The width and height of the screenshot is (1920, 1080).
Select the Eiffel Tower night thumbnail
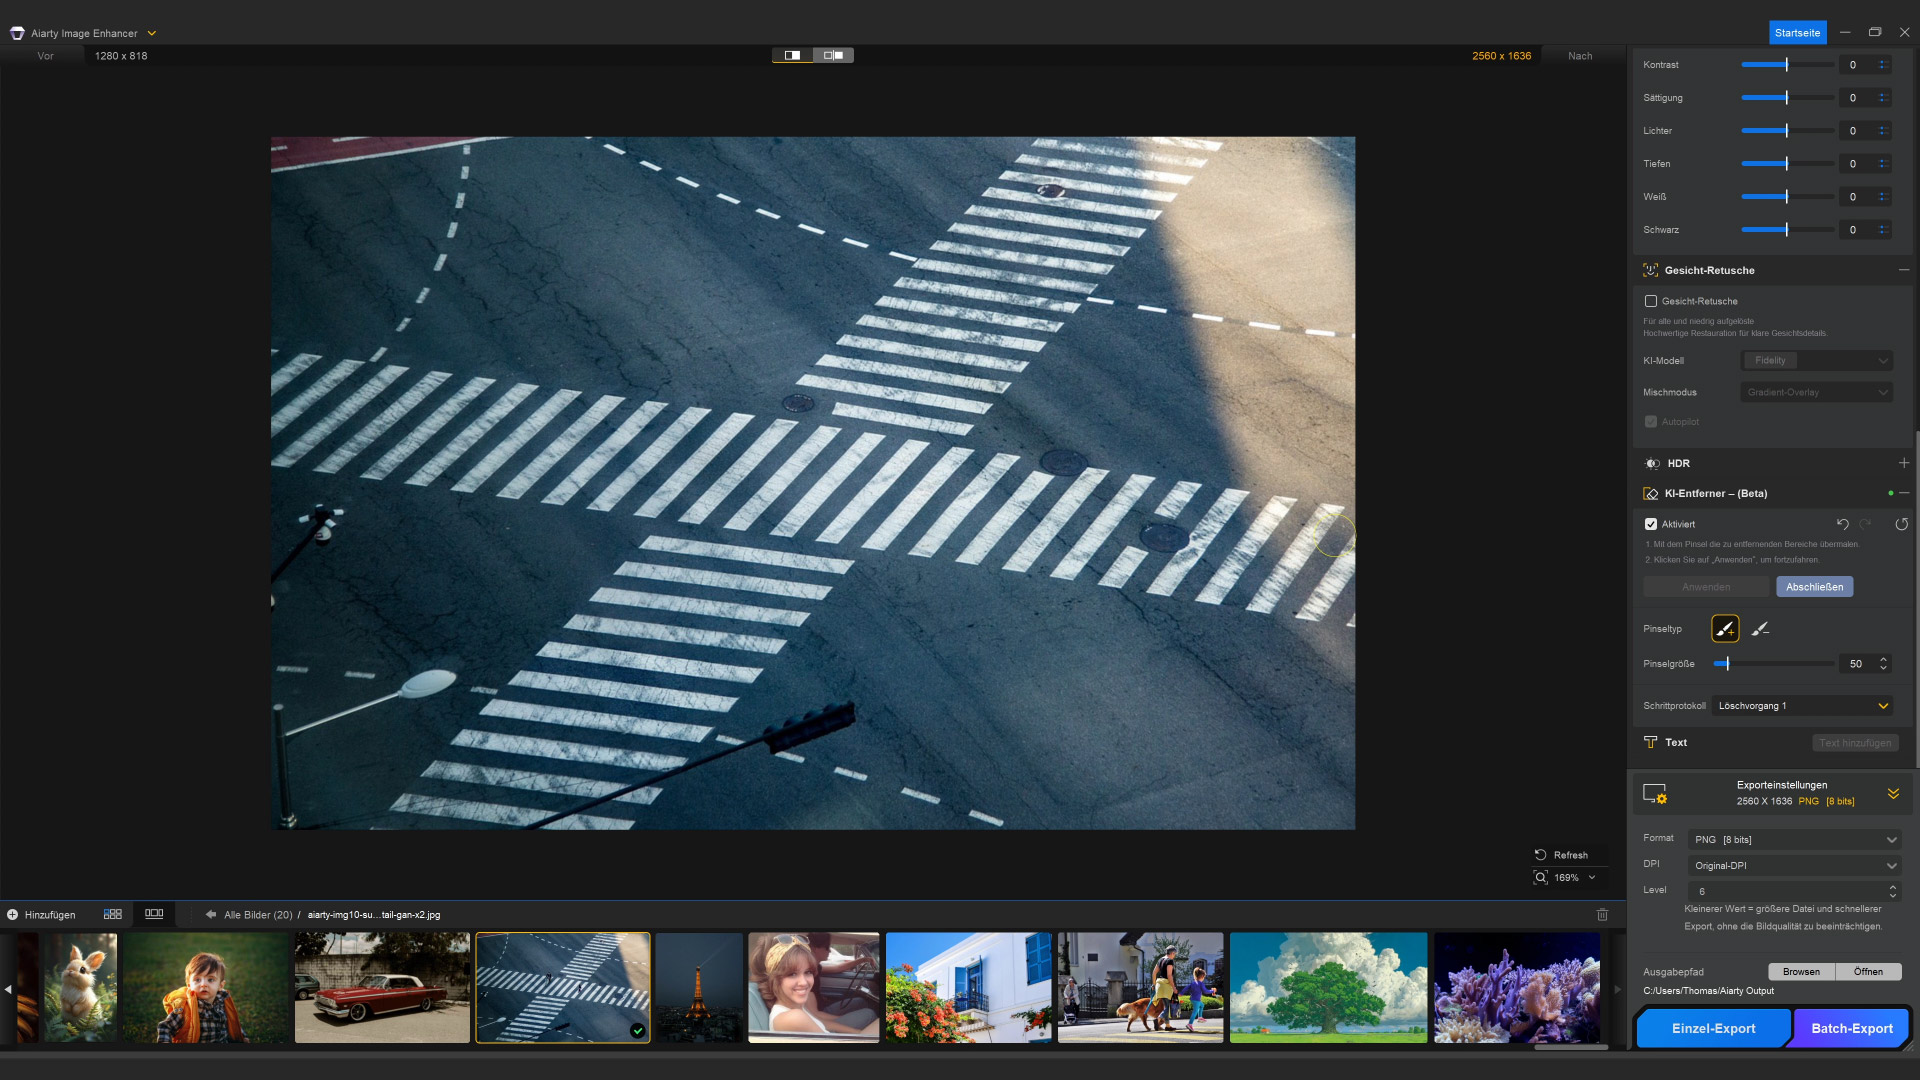pyautogui.click(x=699, y=988)
